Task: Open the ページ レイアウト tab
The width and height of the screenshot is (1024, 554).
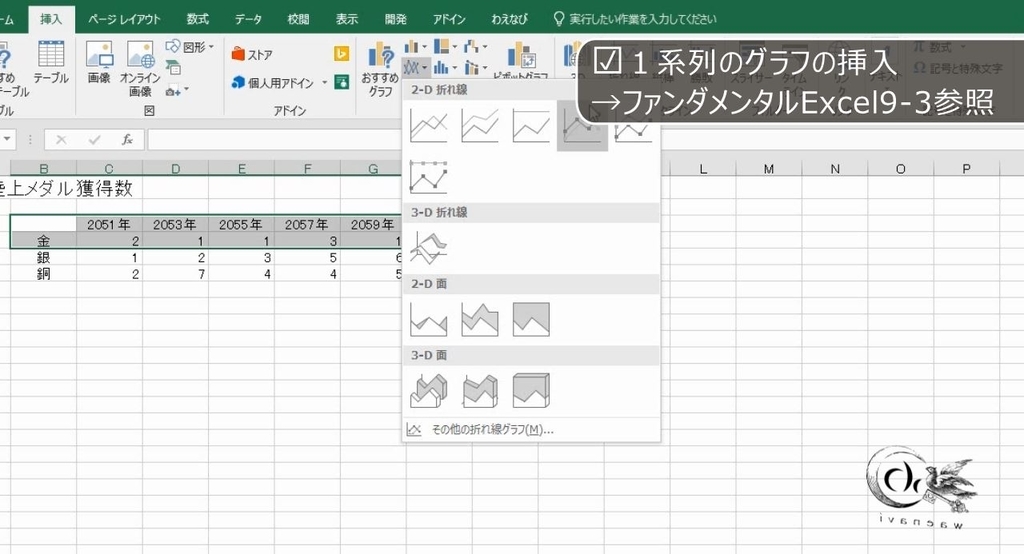Action: [124, 19]
